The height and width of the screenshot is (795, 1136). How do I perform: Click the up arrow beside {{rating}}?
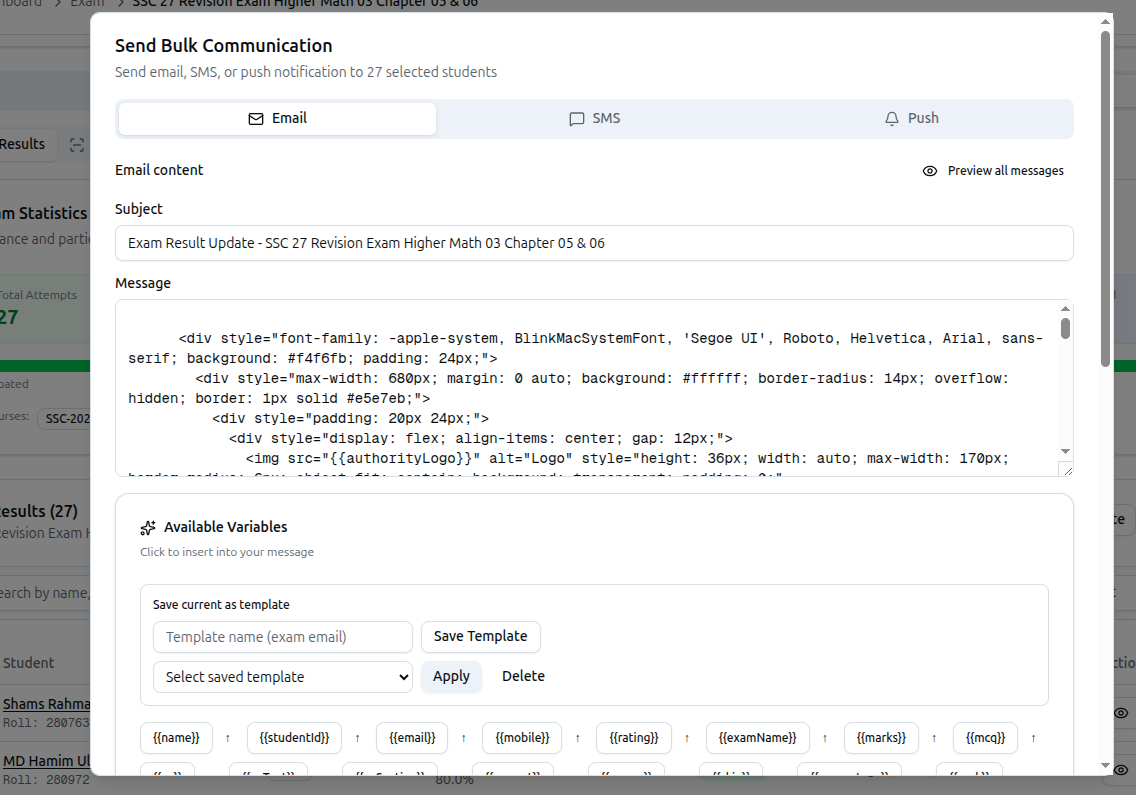687,738
